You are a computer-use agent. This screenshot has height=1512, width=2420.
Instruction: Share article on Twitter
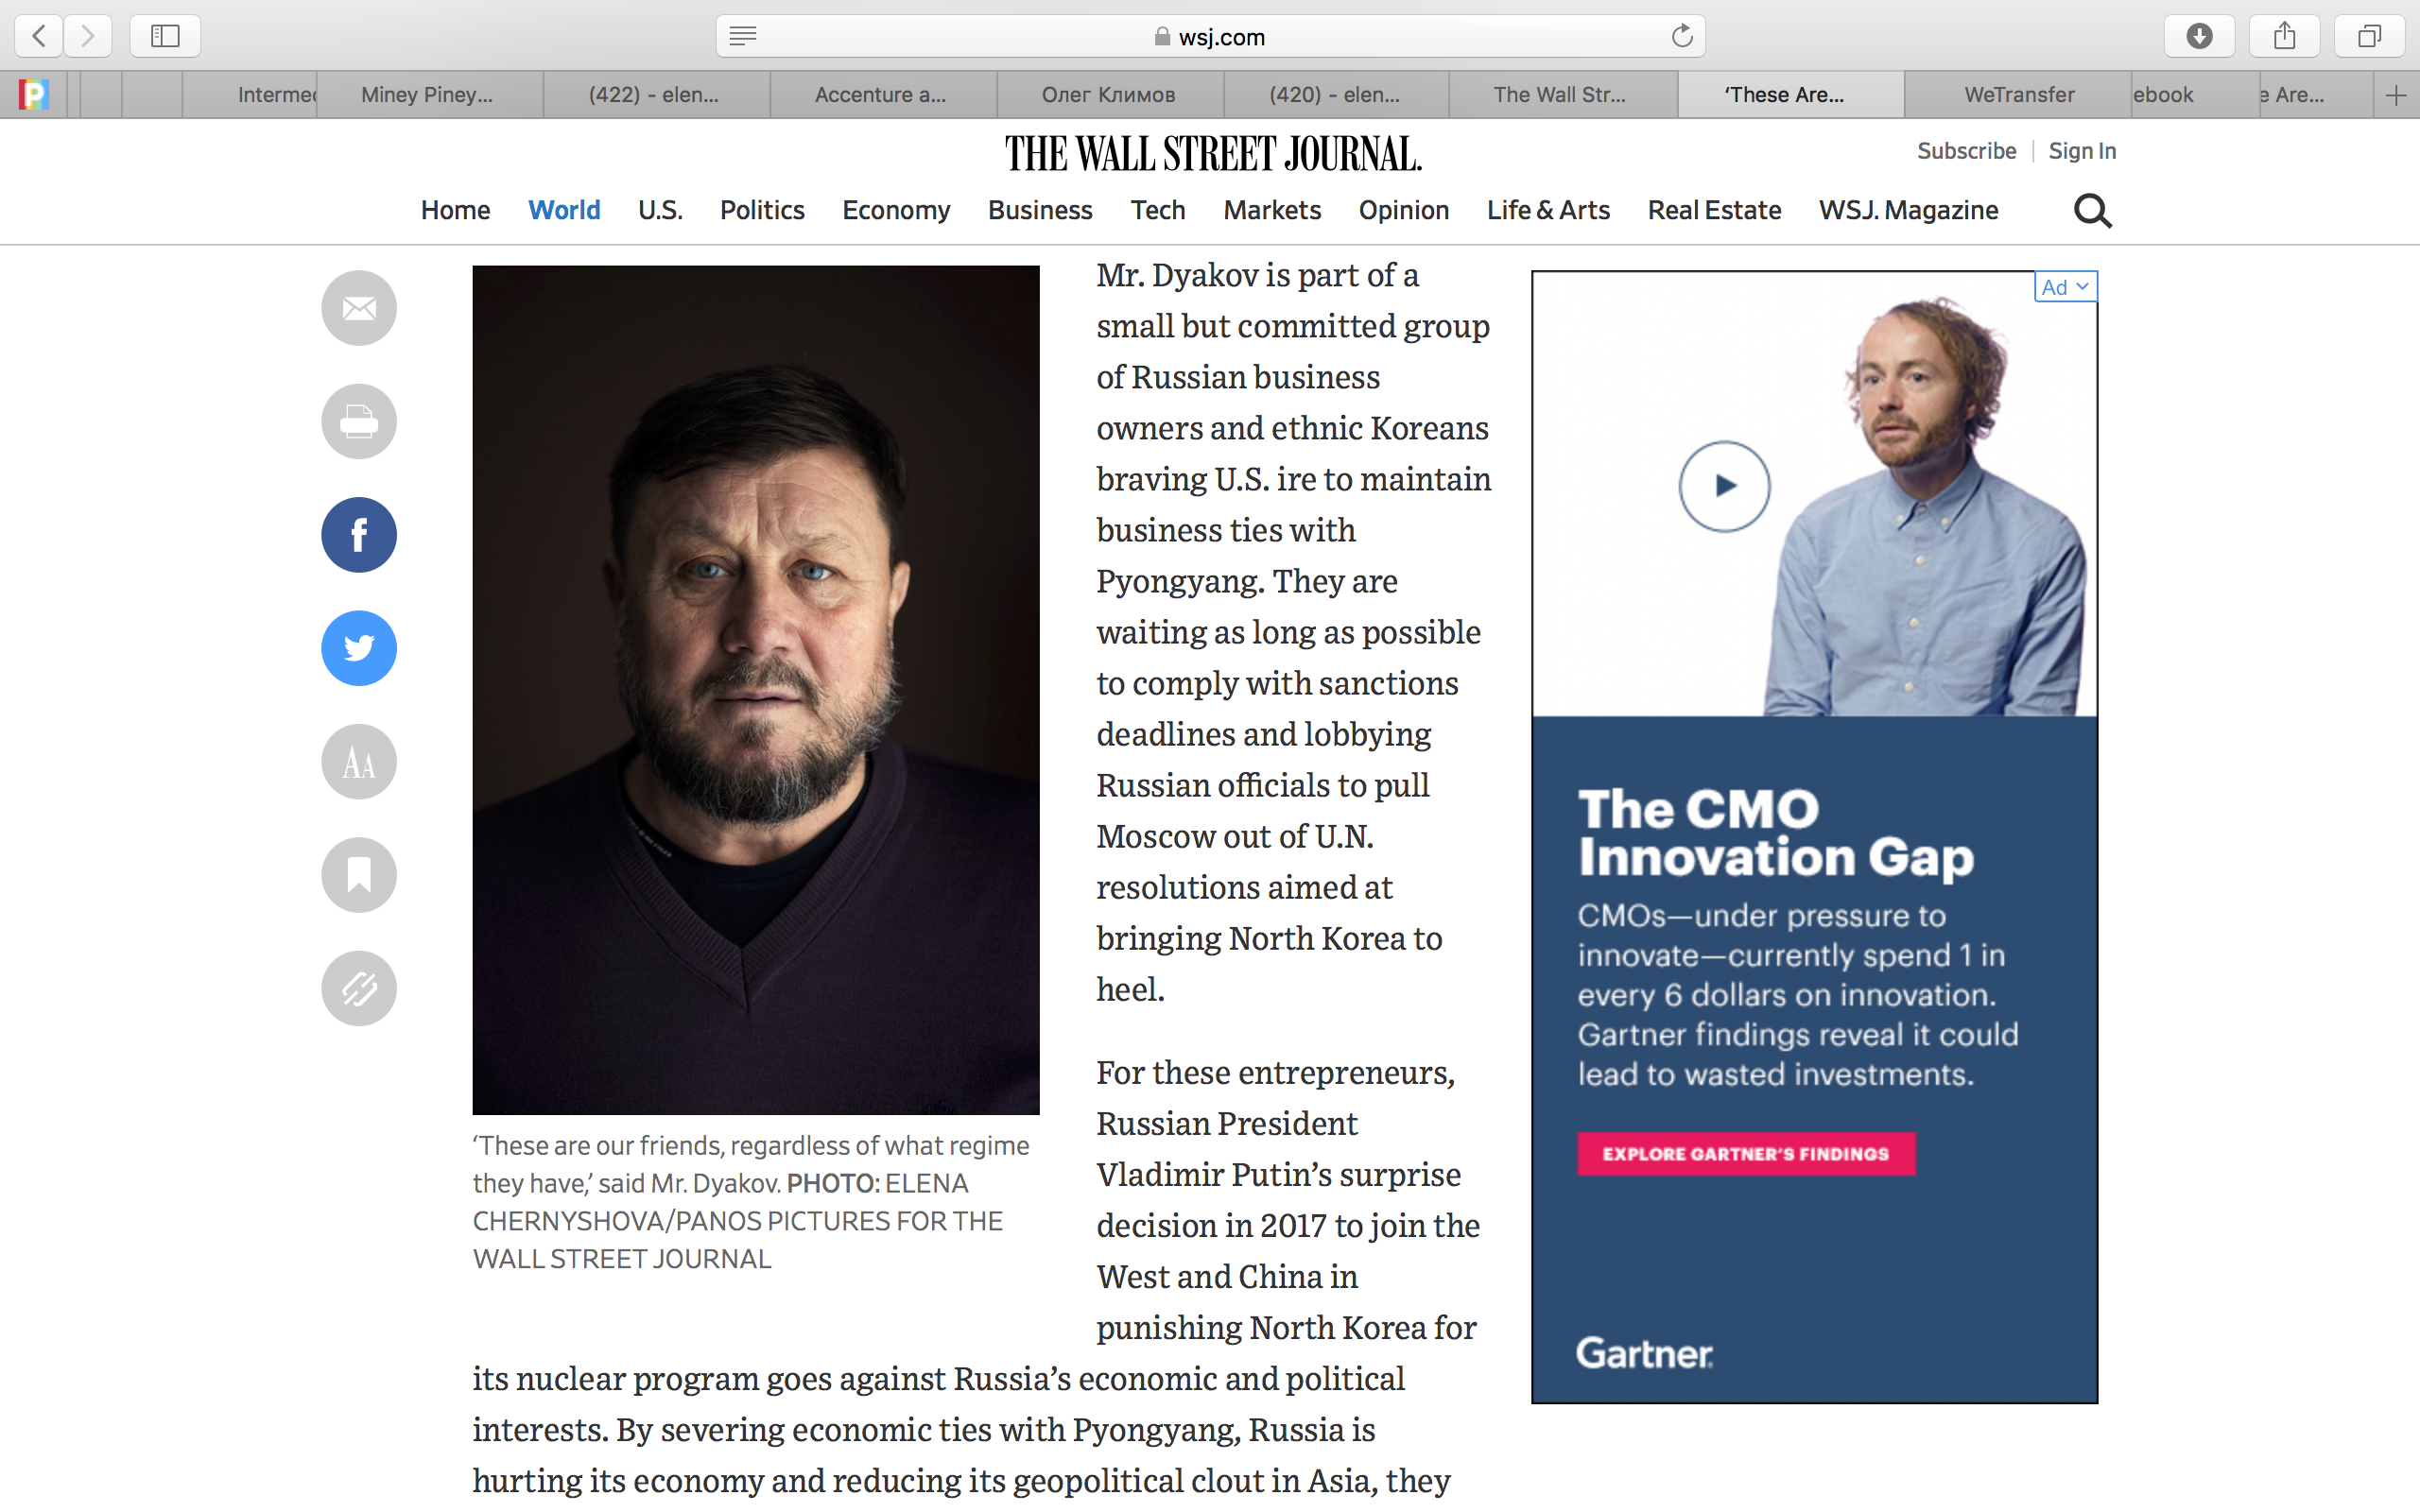click(x=359, y=648)
